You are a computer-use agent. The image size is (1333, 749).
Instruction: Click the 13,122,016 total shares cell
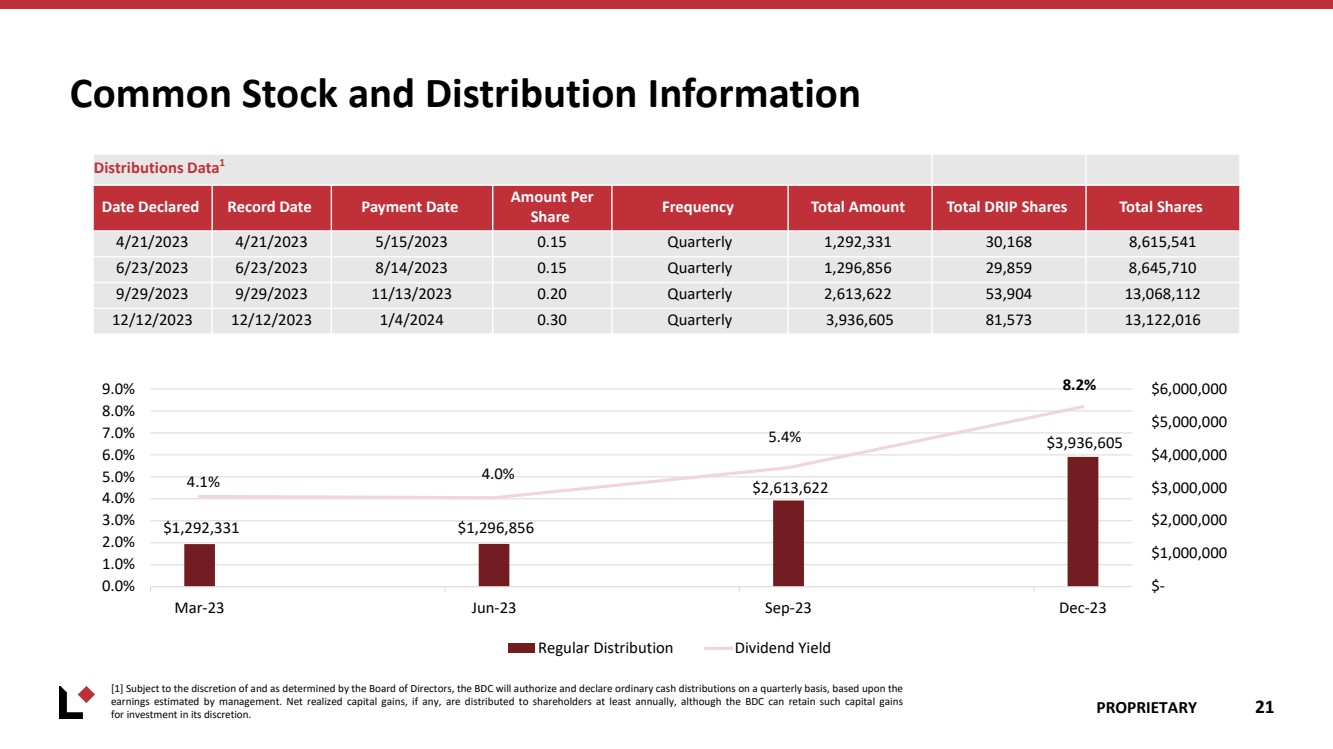[1161, 321]
